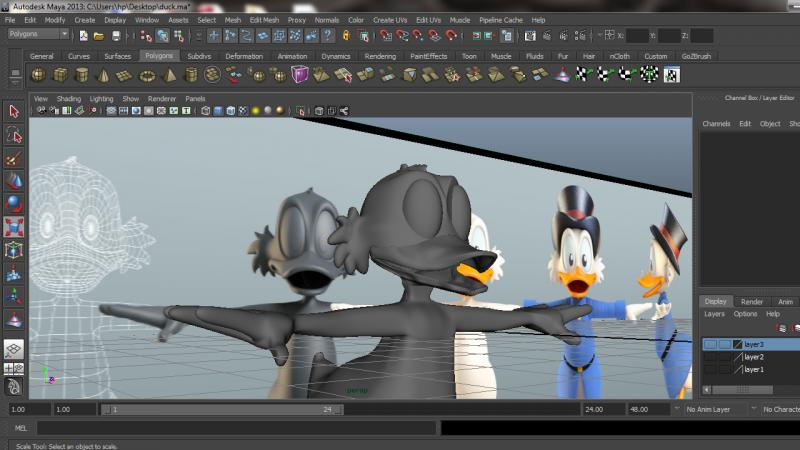The image size is (800, 450).
Task: Click the playback end time field 24.00
Action: pyautogui.click(x=604, y=409)
